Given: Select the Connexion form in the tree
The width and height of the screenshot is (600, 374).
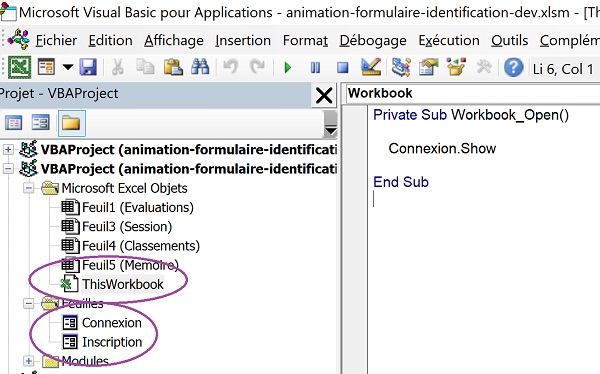Looking at the screenshot, I should click(112, 323).
